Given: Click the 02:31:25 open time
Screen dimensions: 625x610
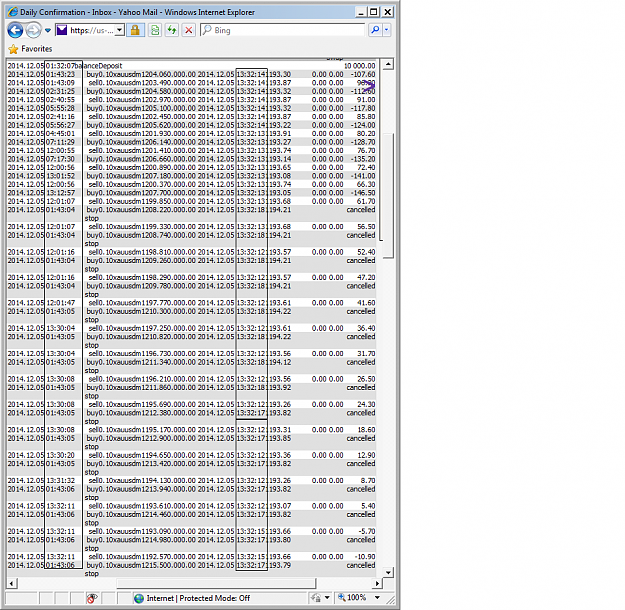Looking at the screenshot, I should [x=60, y=91].
